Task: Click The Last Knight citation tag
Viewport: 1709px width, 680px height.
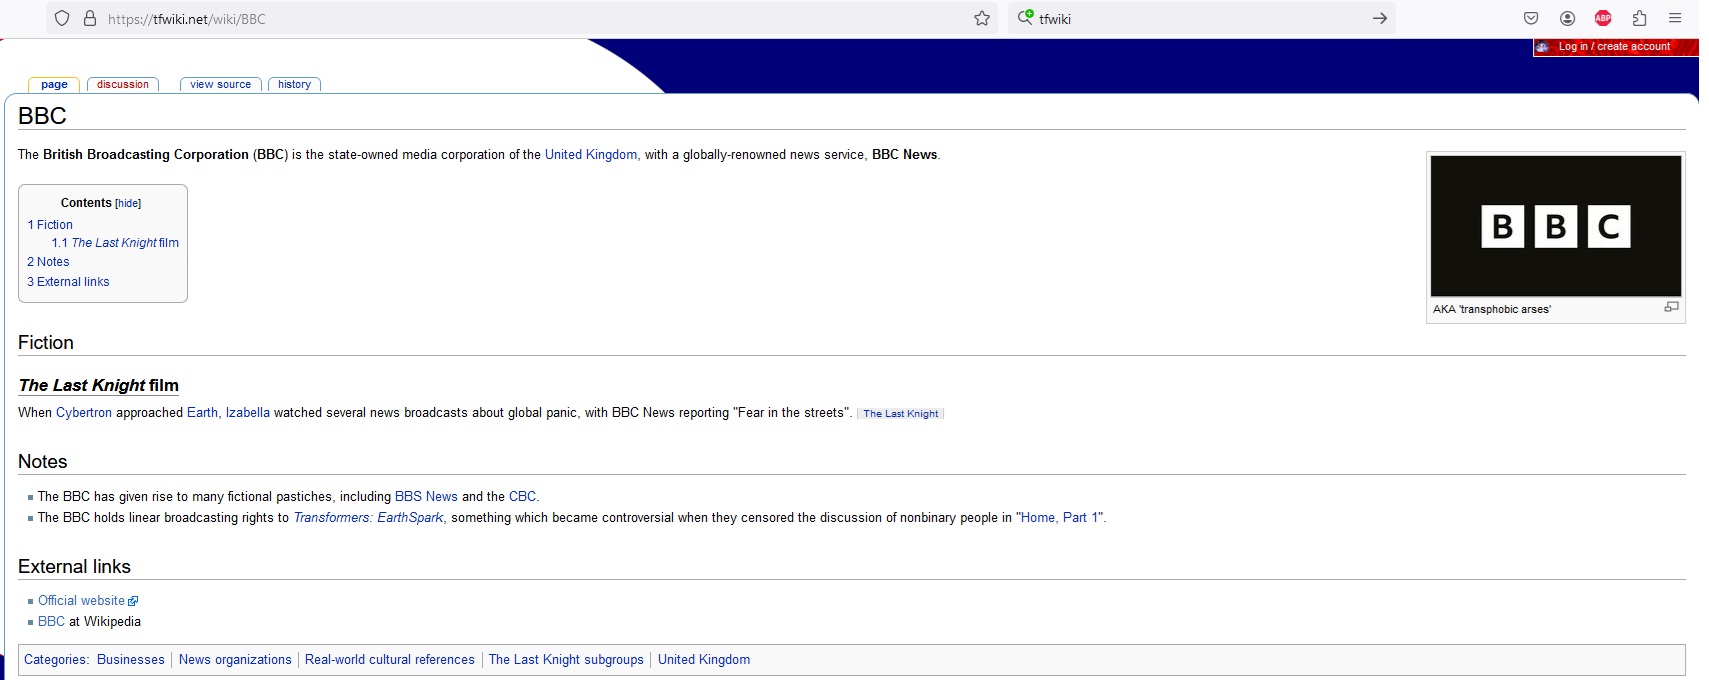Action: click(x=901, y=414)
